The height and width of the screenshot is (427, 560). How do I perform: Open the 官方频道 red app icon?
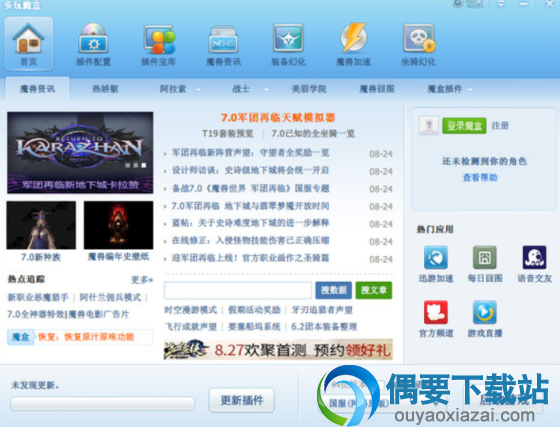[x=436, y=312]
